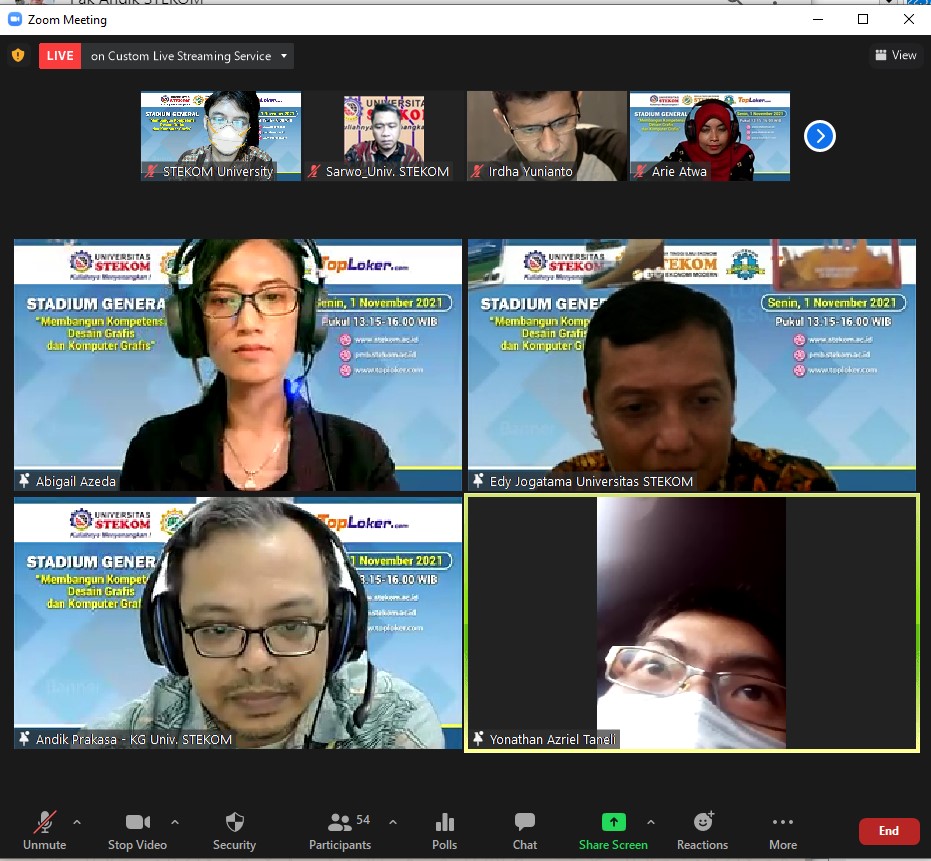Image resolution: width=931 pixels, height=861 pixels.
Task: Expand audio options arrow beside Unmute
Action: pos(77,822)
